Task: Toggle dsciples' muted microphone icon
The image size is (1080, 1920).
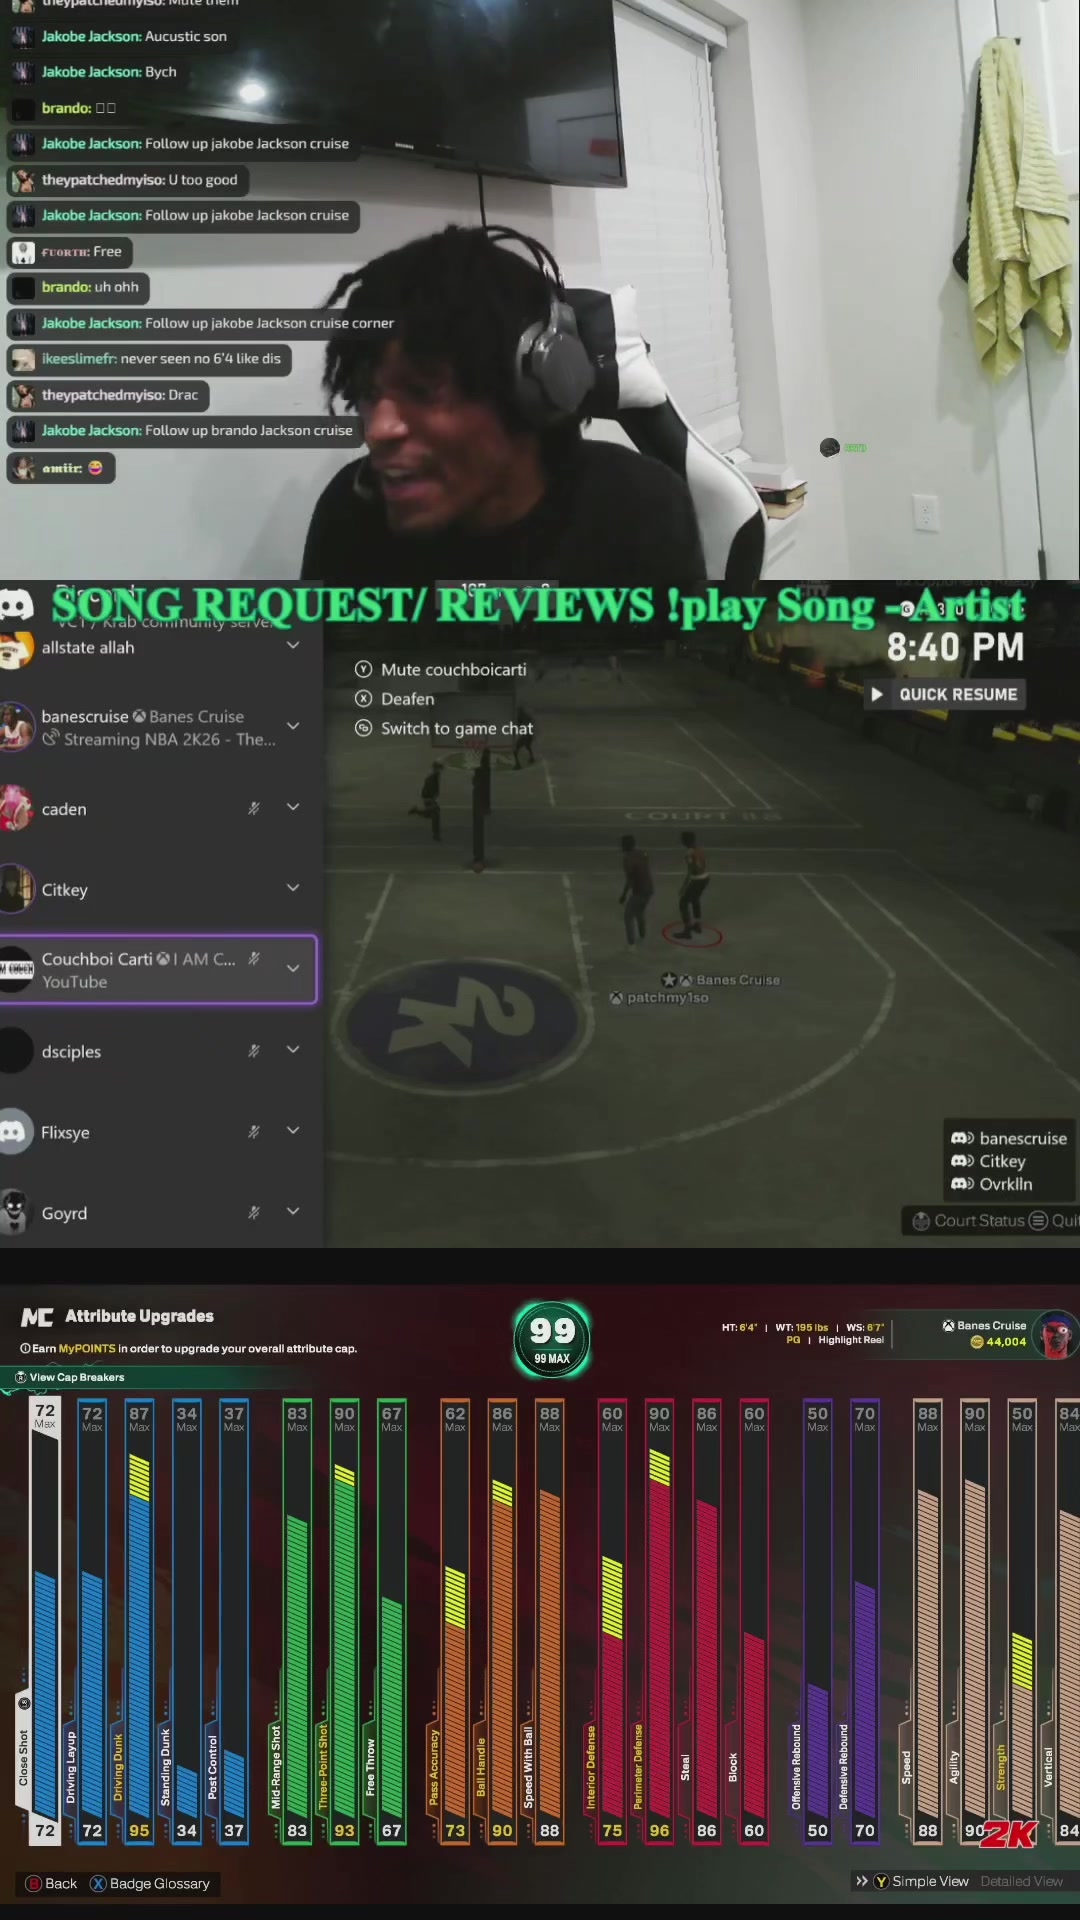Action: coord(254,1050)
